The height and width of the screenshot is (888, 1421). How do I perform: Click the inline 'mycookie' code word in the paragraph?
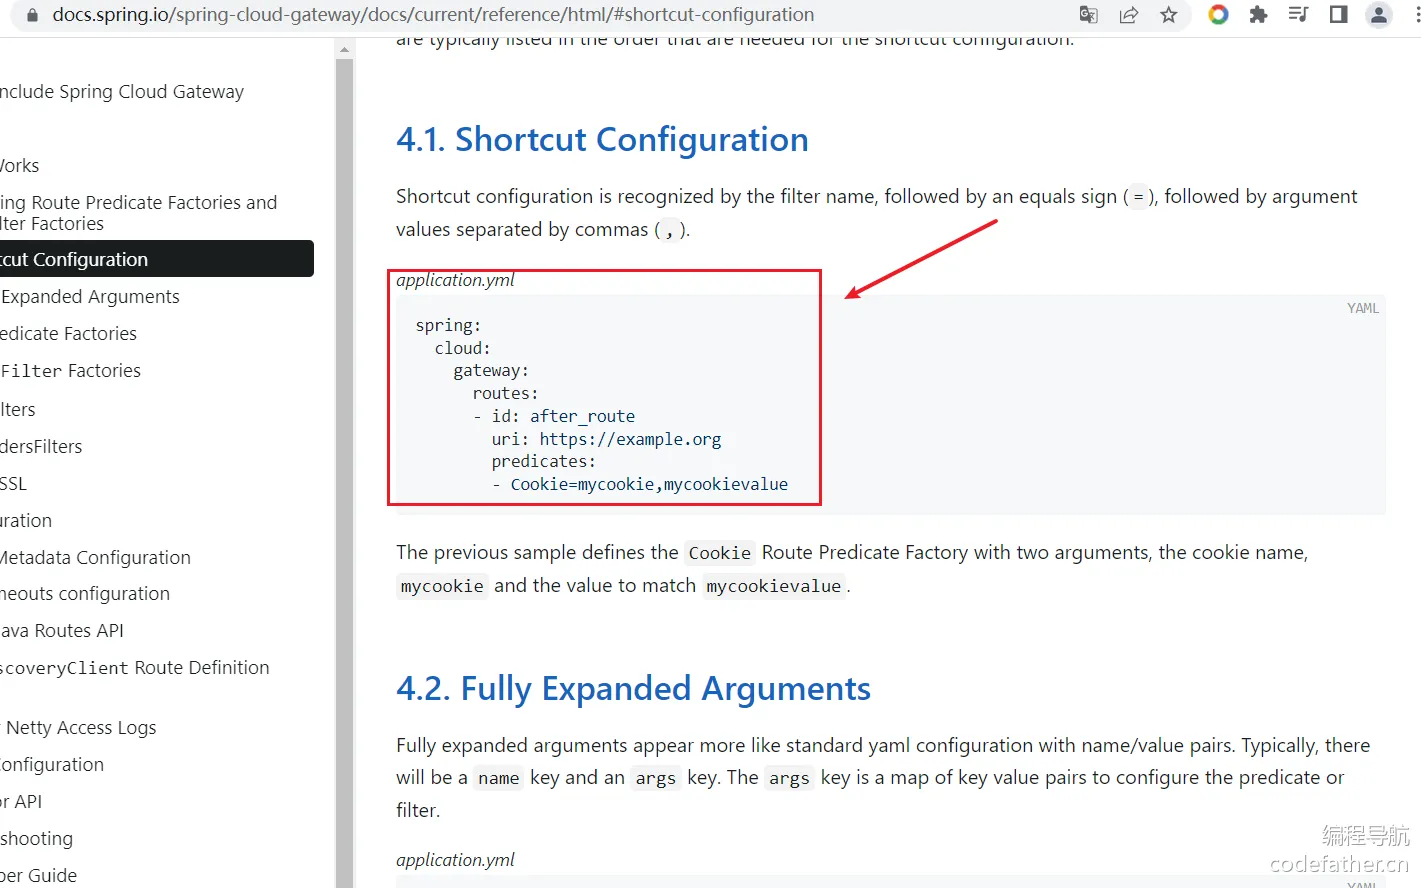[442, 586]
